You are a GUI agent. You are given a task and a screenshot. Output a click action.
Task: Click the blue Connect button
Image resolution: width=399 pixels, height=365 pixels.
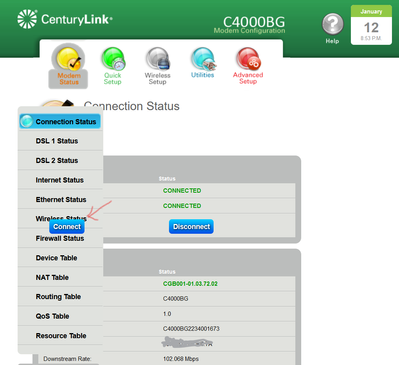point(67,227)
